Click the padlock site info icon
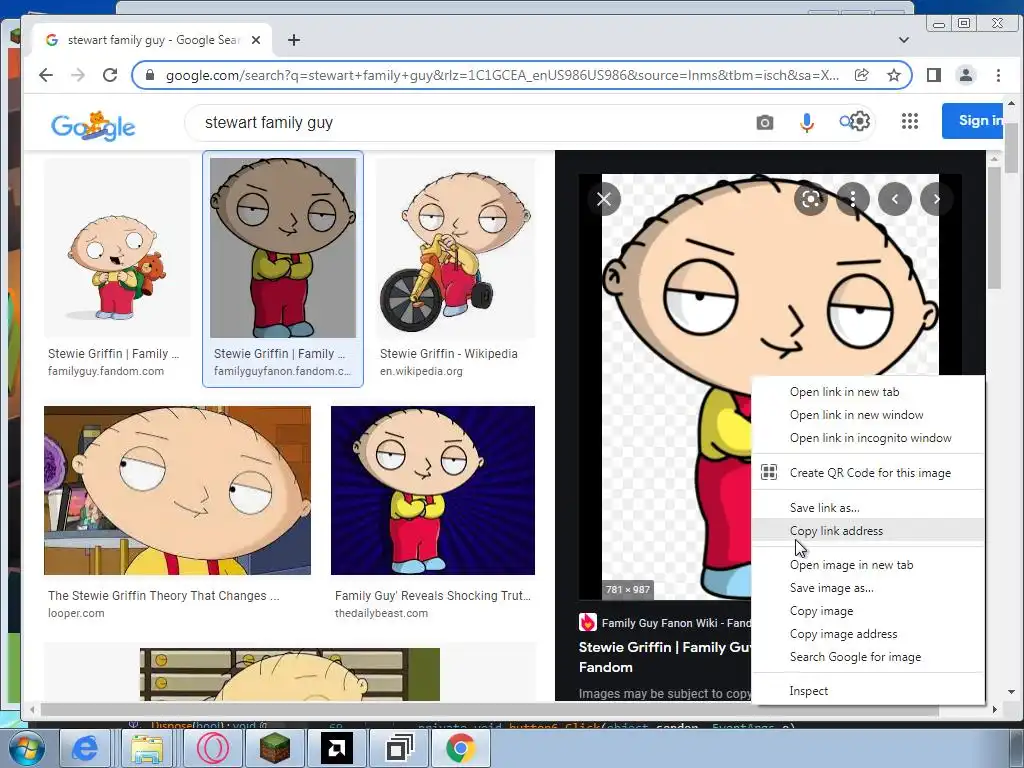The height and width of the screenshot is (768, 1024). (150, 75)
